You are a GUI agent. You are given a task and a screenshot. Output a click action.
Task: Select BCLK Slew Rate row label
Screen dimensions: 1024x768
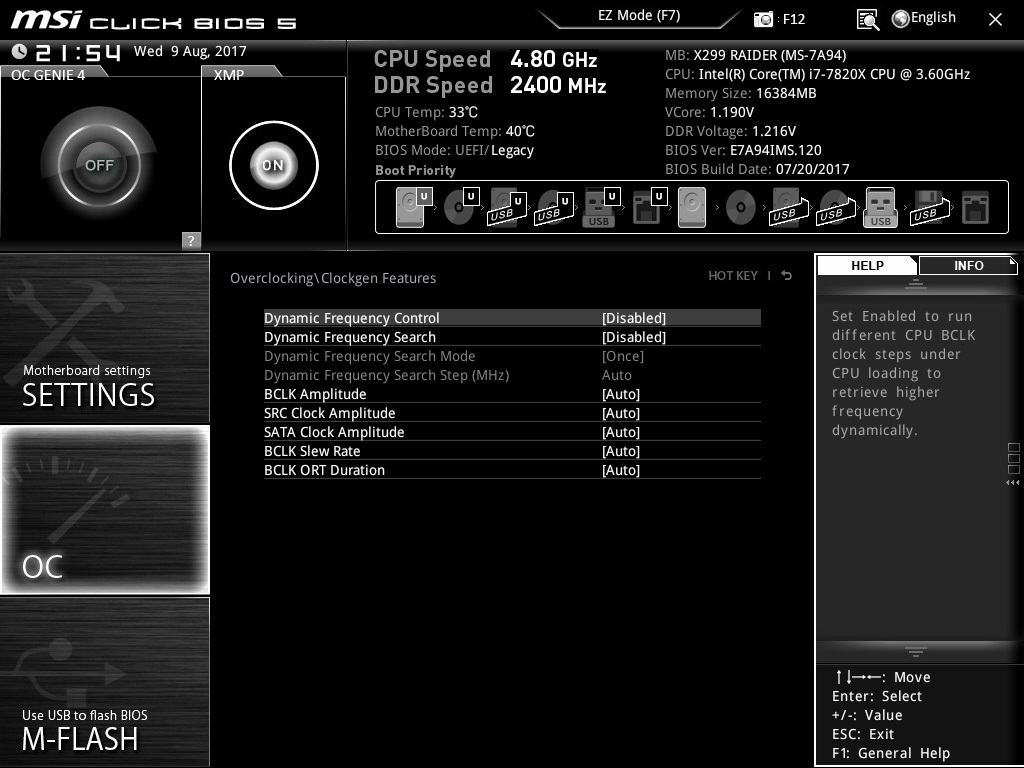[312, 451]
